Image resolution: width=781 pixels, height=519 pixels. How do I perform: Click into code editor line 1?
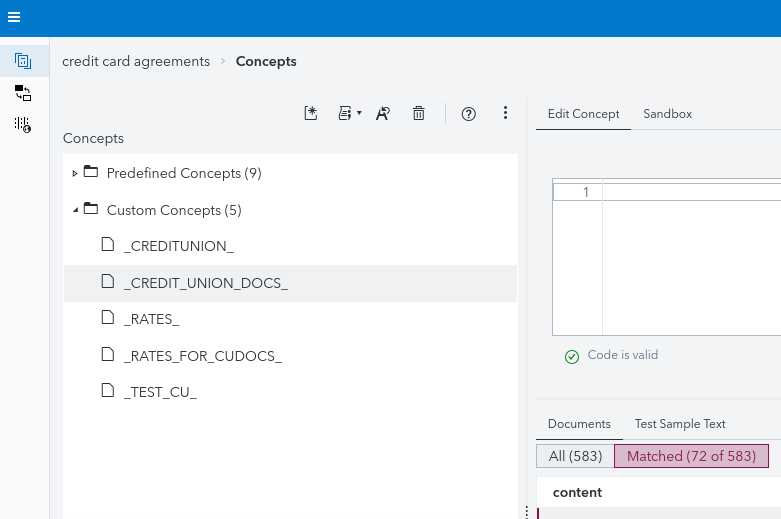click(x=691, y=192)
